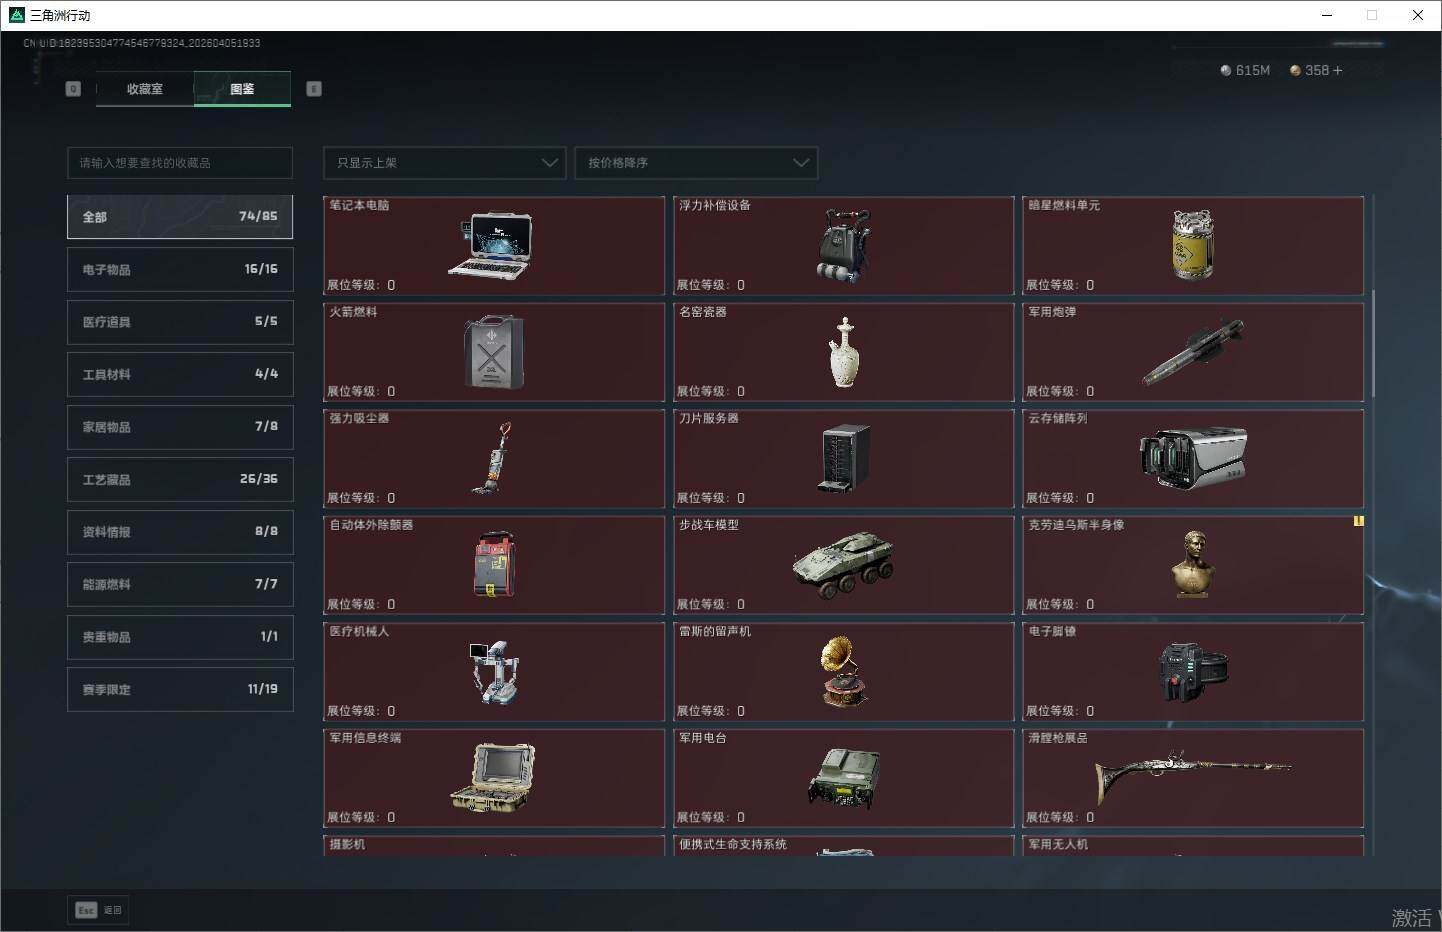Select the flintlock gun (滑膛枪展品) icon
Screen dimensions: 1442x932
click(1192, 777)
